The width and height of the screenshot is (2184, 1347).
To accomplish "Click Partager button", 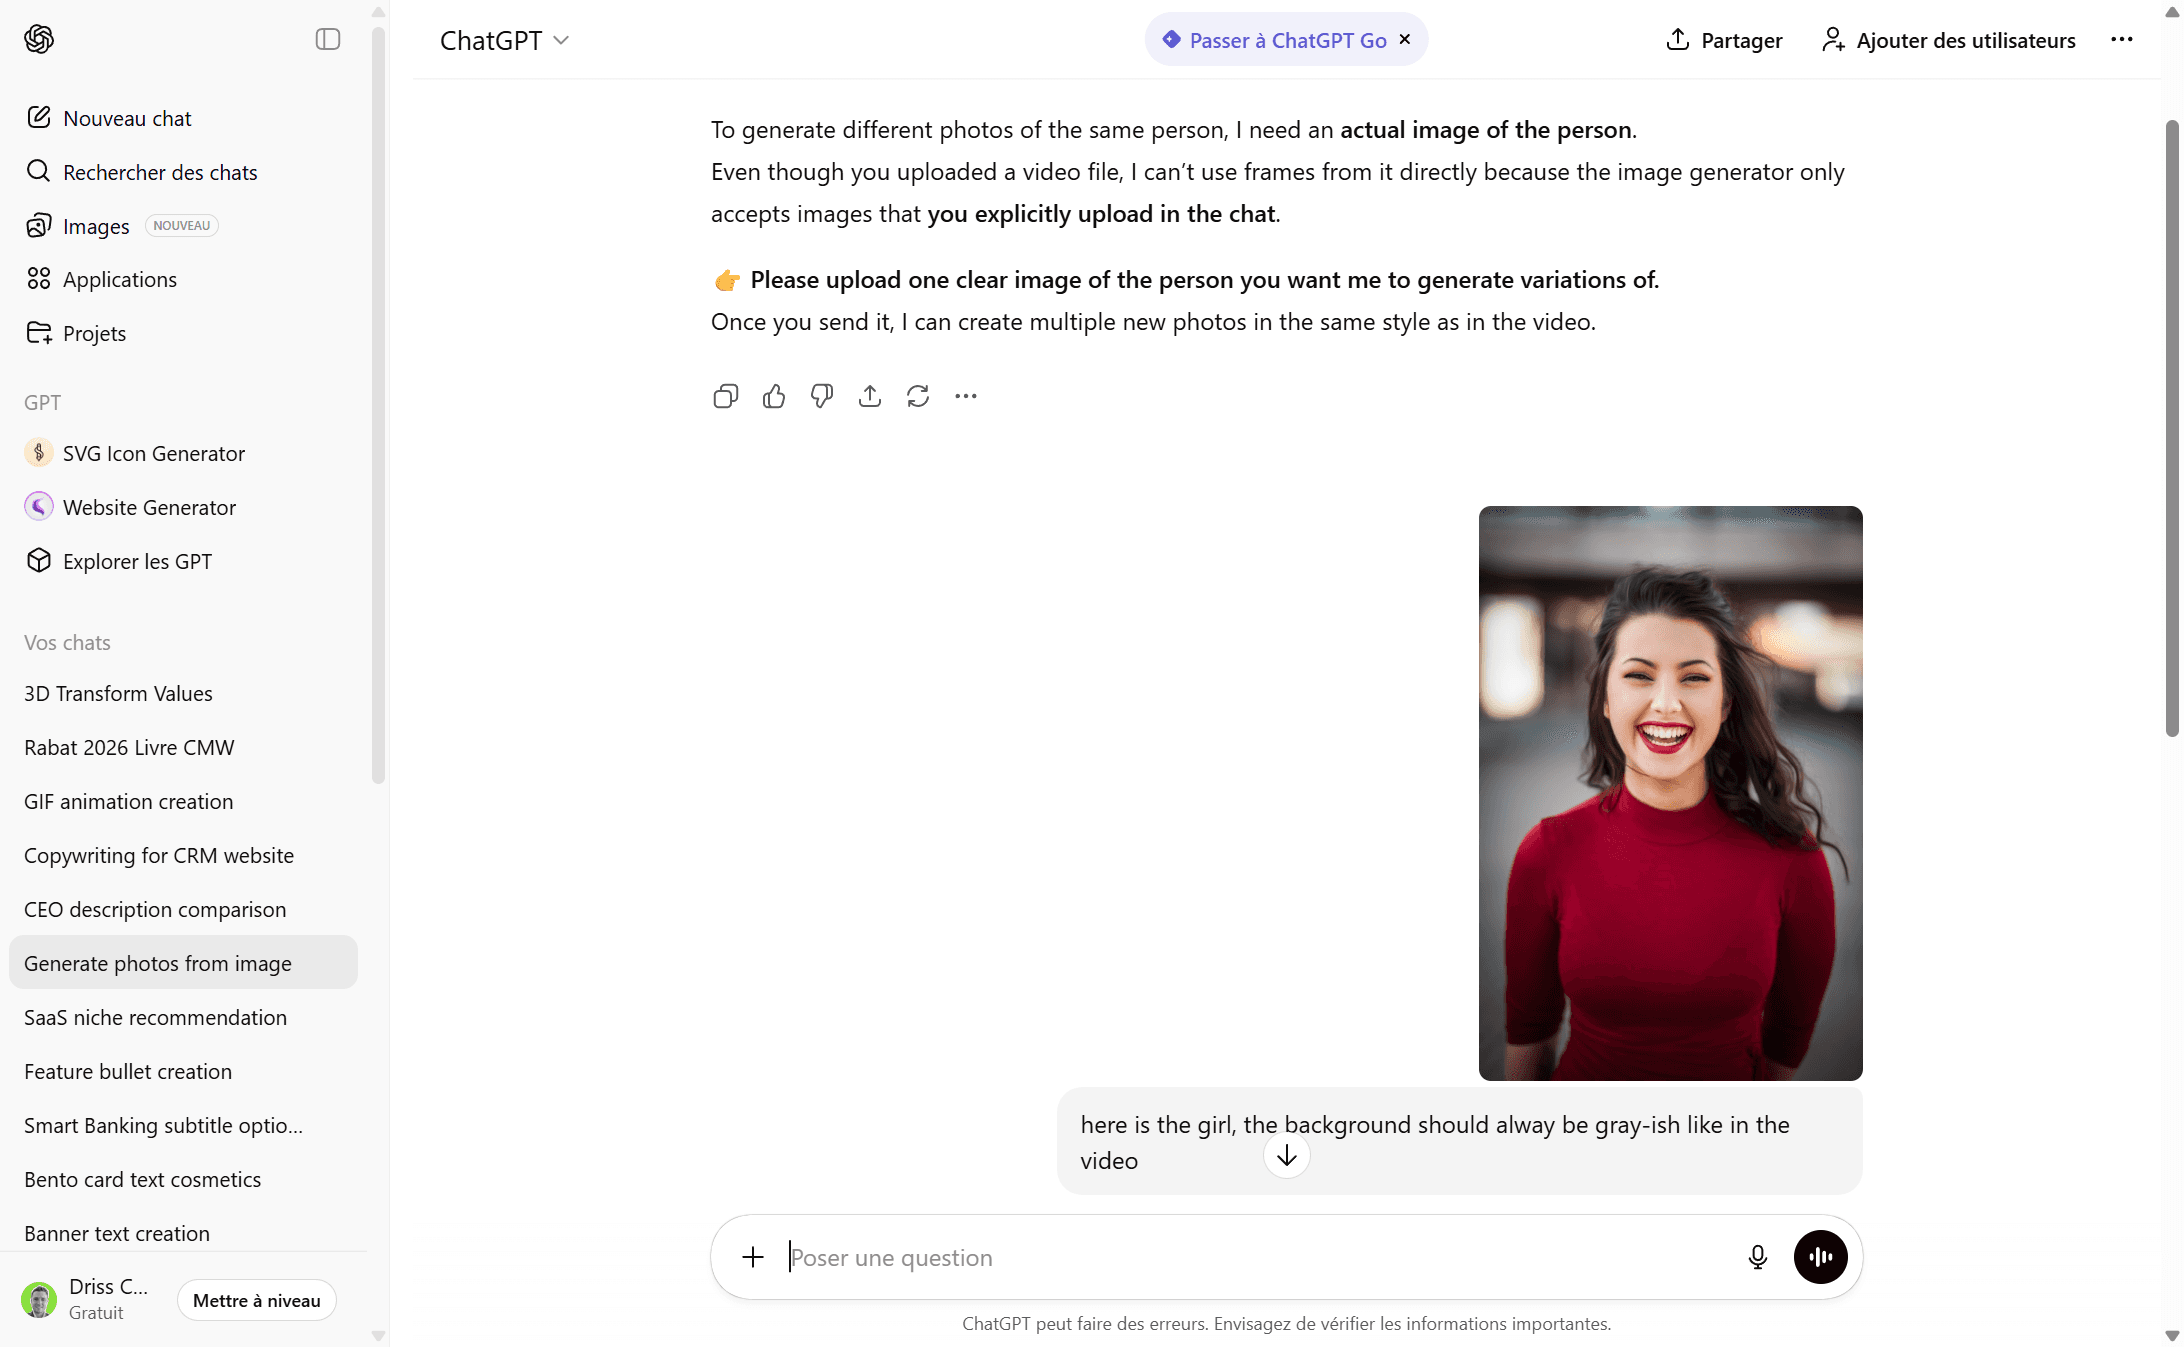I will [1725, 40].
